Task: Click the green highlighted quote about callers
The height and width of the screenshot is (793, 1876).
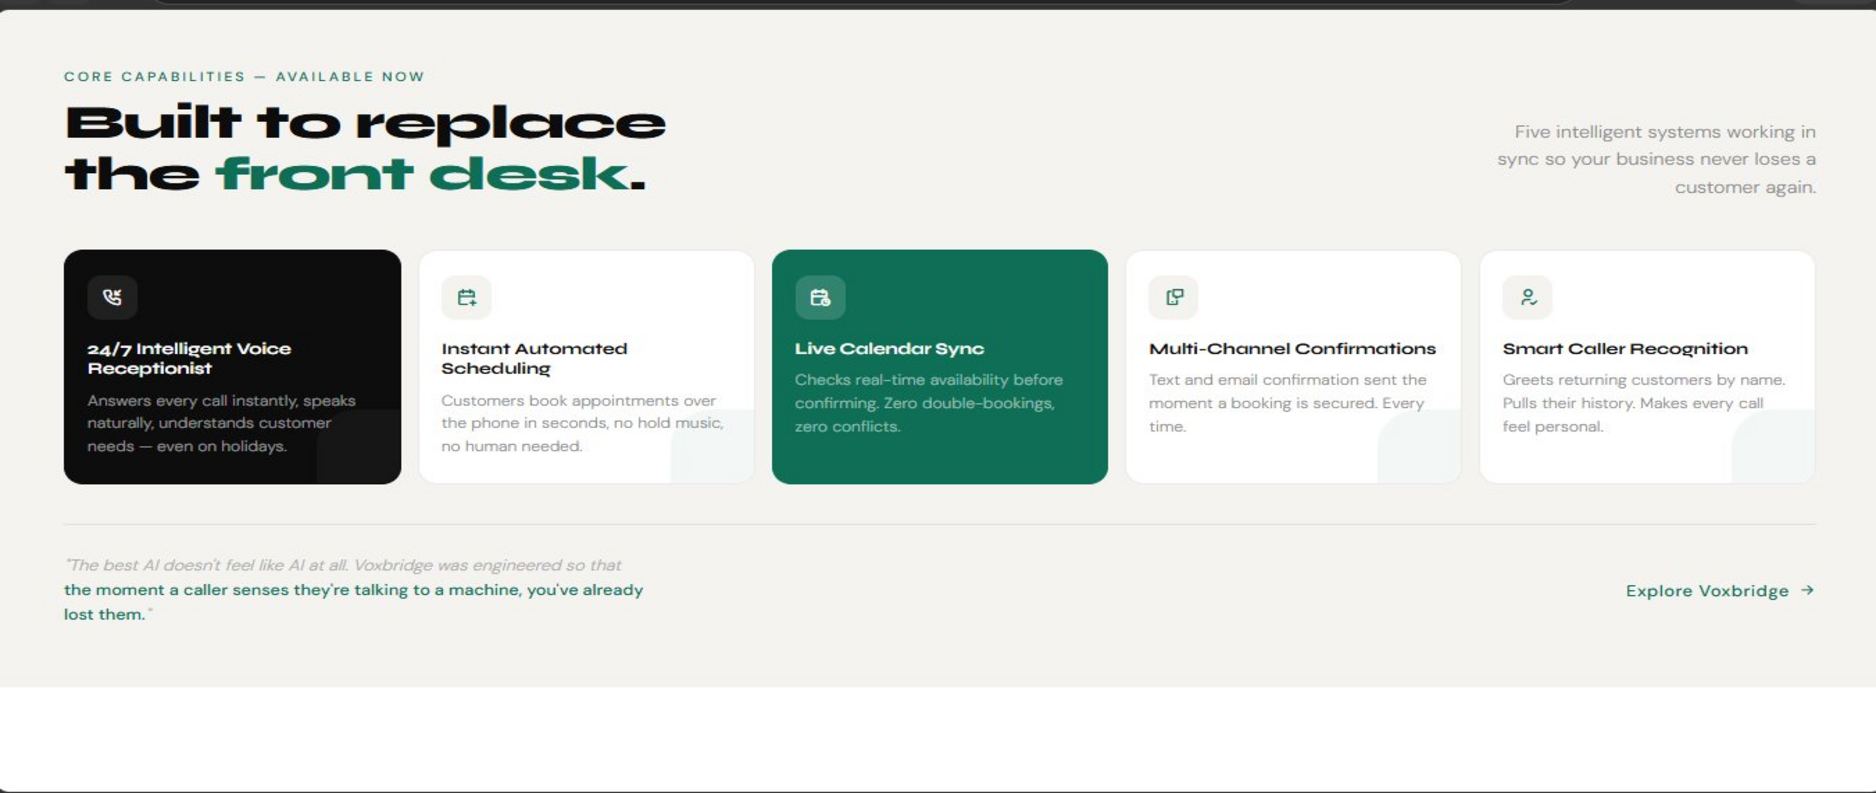Action: 354,602
